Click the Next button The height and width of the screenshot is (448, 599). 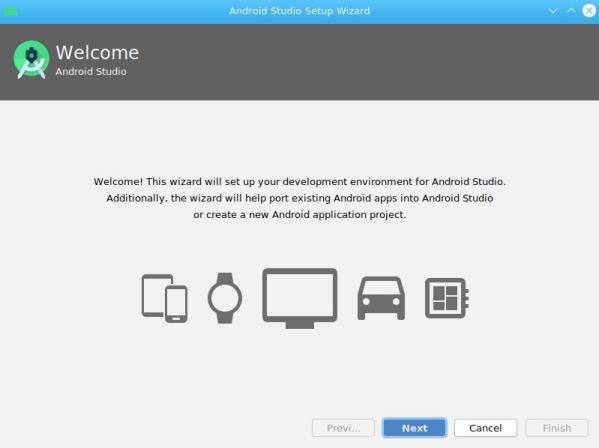point(414,428)
